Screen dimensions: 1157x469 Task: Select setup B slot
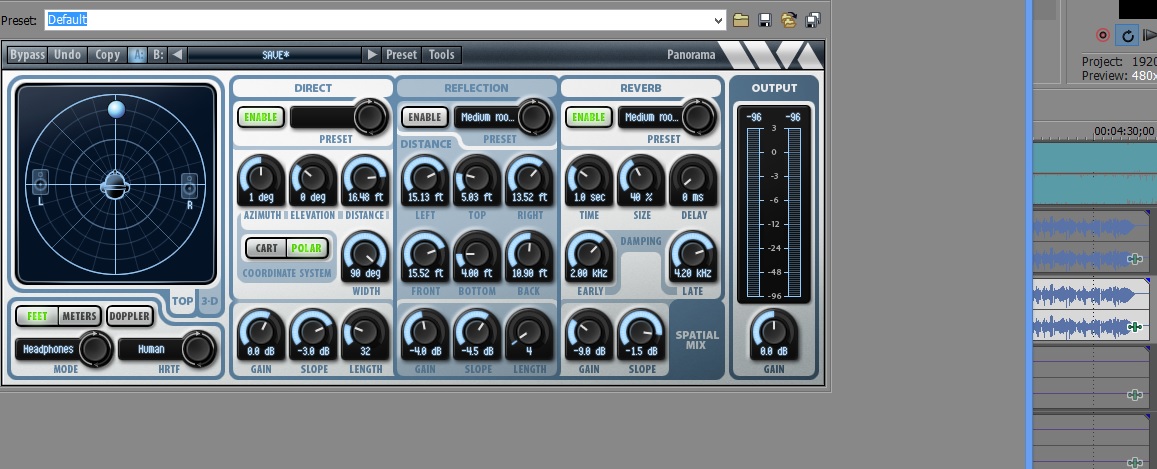pyautogui.click(x=157, y=55)
